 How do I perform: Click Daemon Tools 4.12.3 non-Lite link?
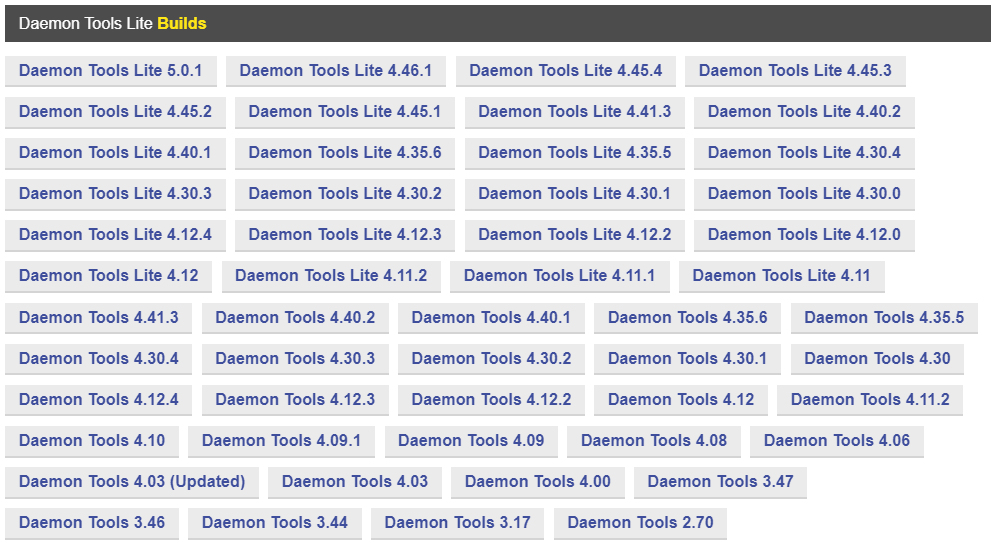point(295,400)
